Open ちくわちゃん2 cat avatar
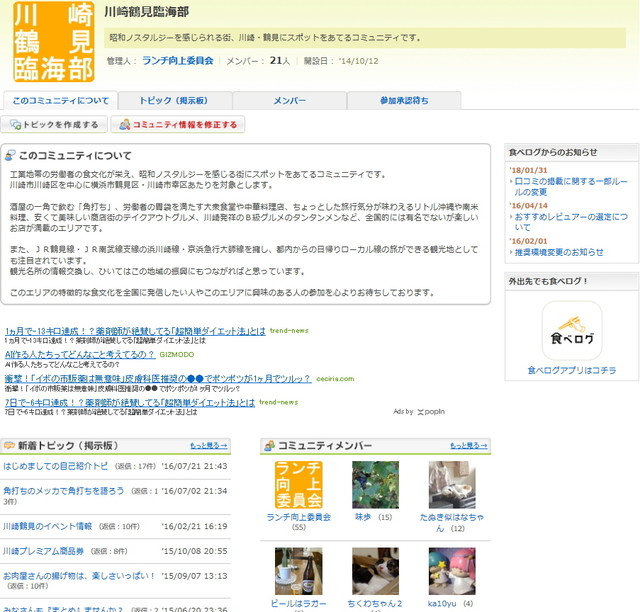This screenshot has height=612, width=640. click(x=375, y=571)
